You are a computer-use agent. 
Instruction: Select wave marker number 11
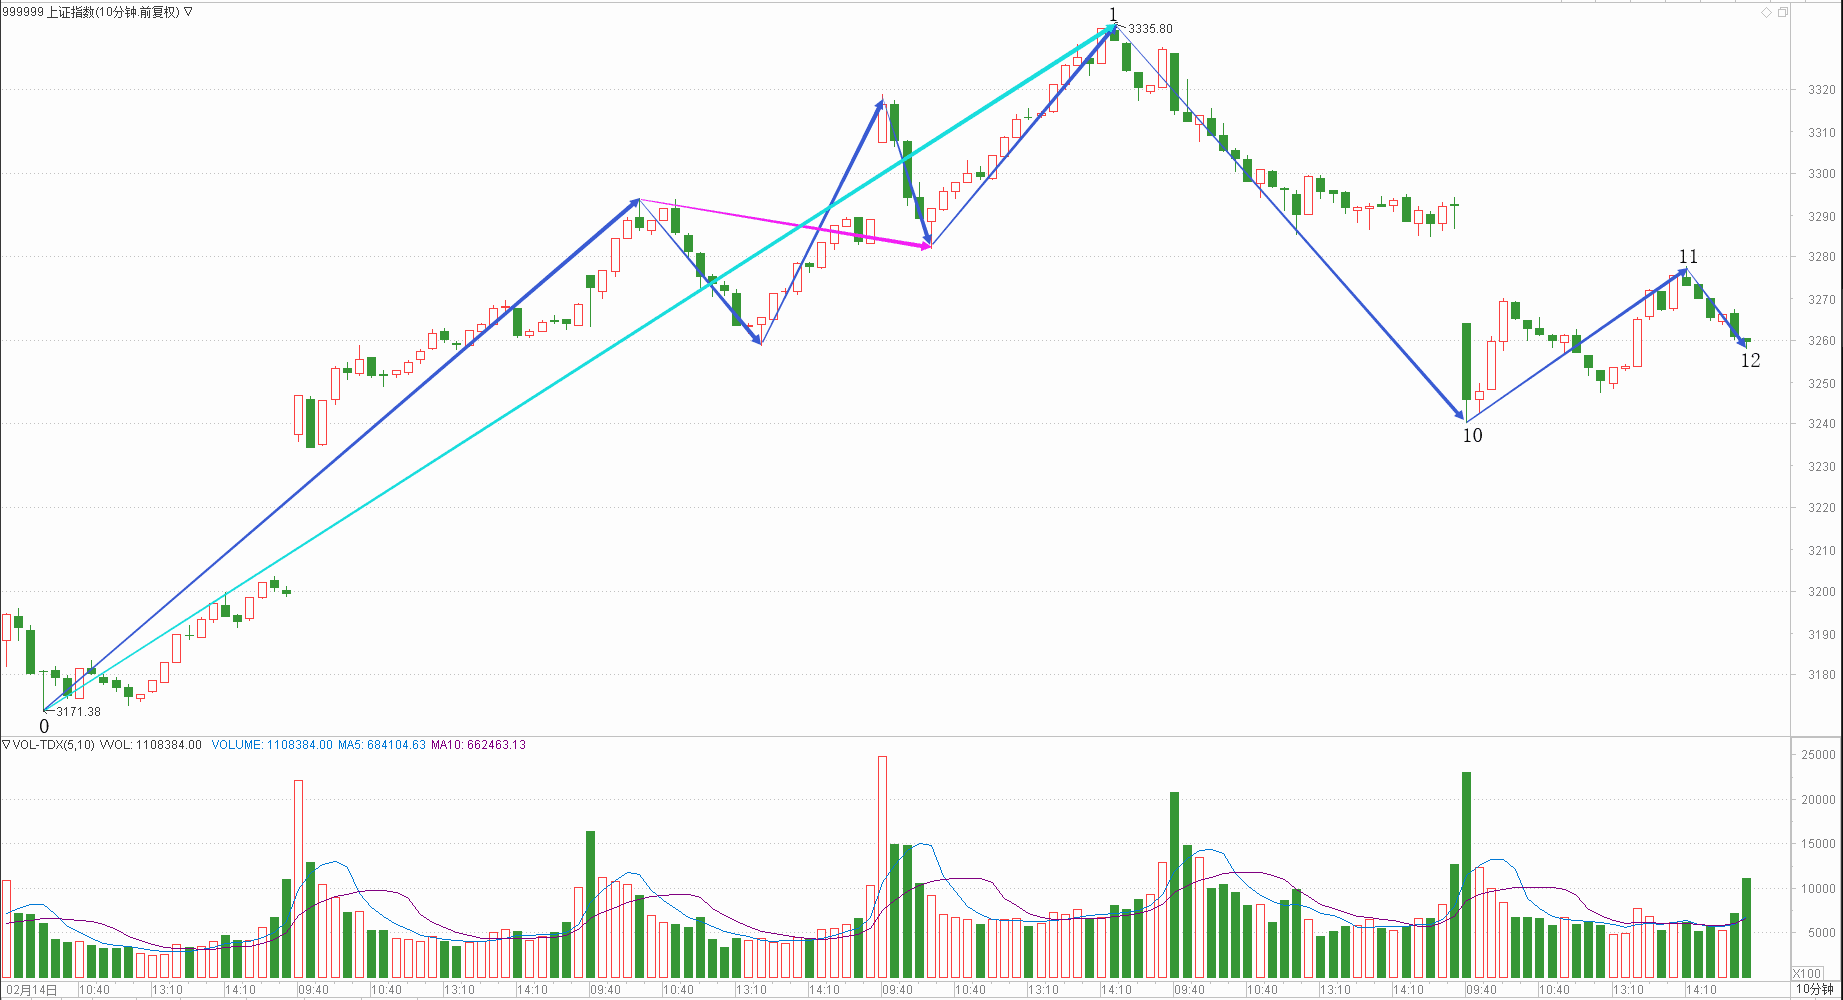pos(1688,257)
